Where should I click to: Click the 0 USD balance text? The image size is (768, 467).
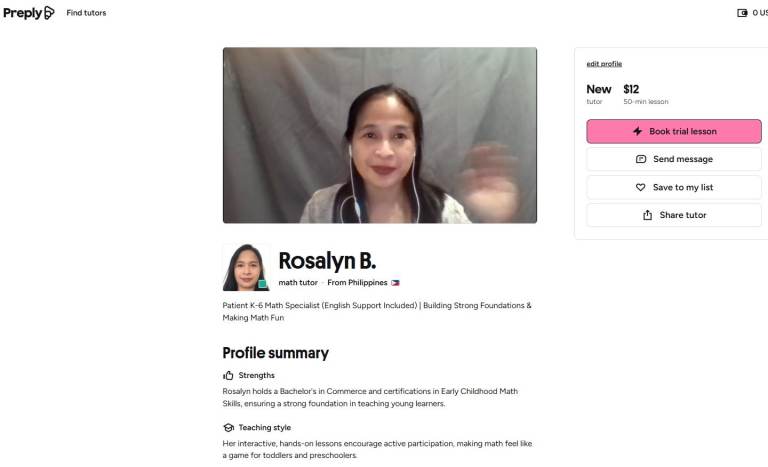760,13
